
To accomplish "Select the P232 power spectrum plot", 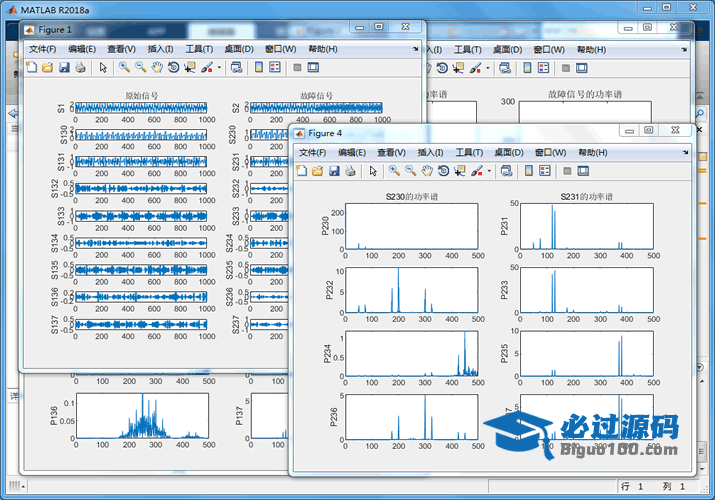I will [412, 290].
